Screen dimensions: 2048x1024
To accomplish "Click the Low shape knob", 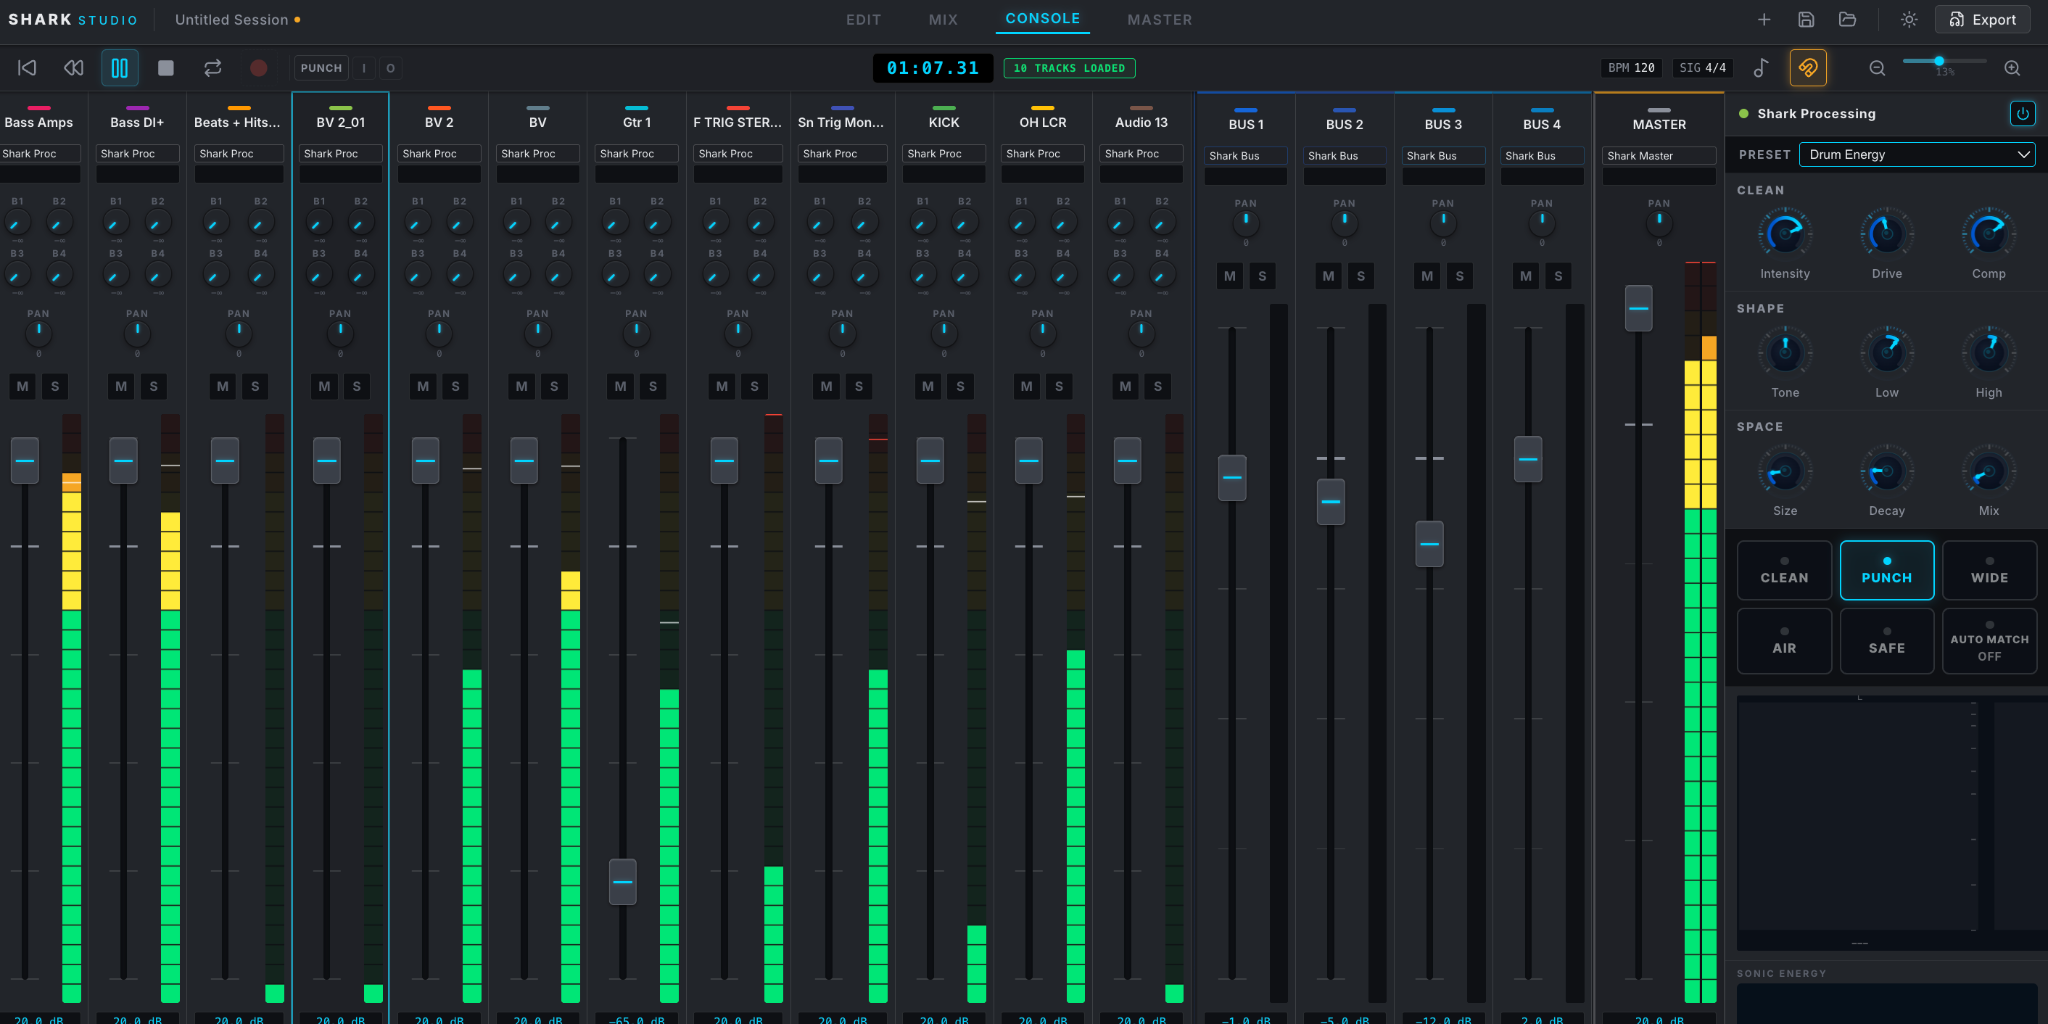I will 1887,352.
